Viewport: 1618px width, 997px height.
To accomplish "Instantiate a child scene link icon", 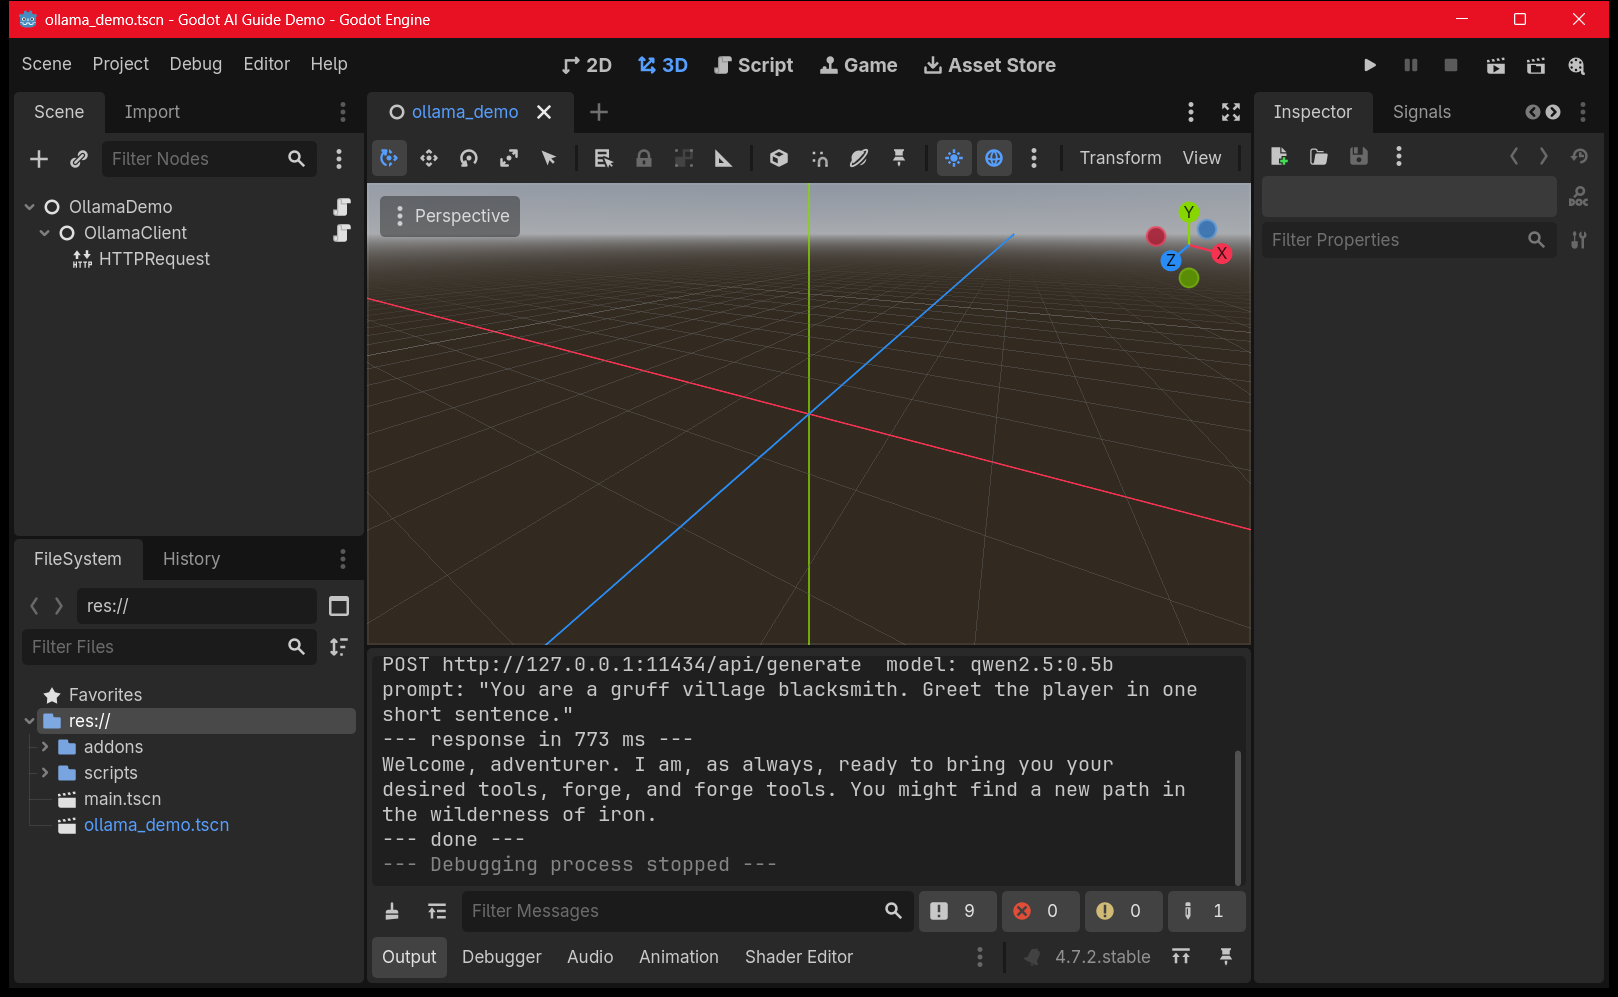I will pyautogui.click(x=79, y=159).
